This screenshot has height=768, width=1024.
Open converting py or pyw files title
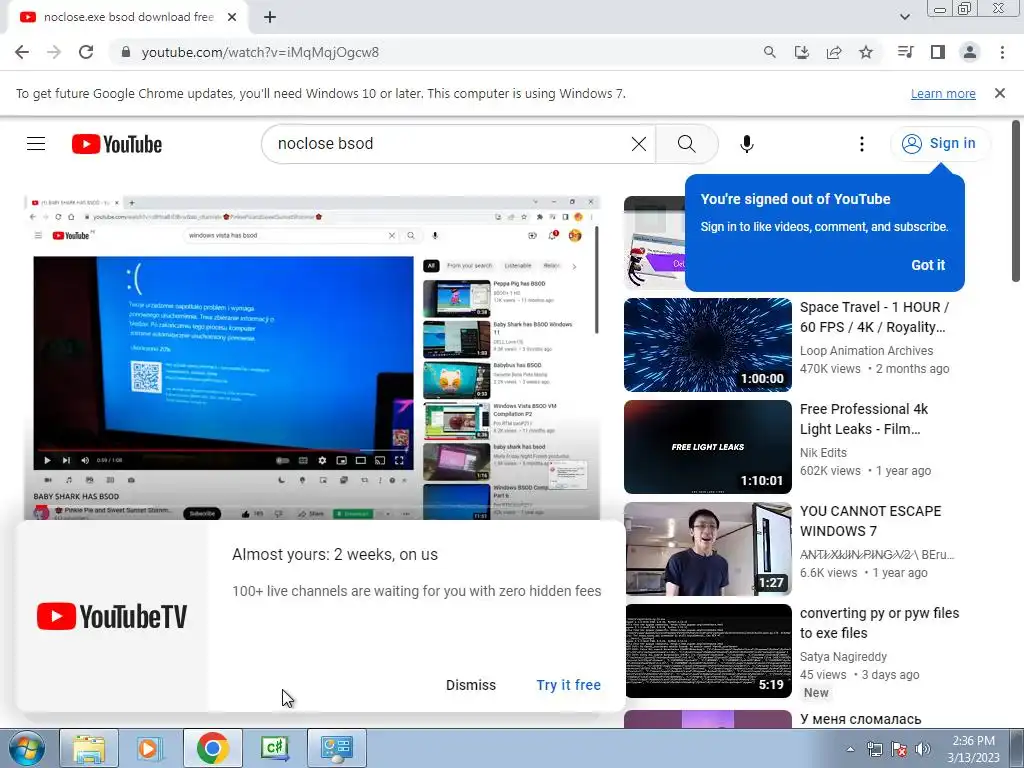coord(879,622)
